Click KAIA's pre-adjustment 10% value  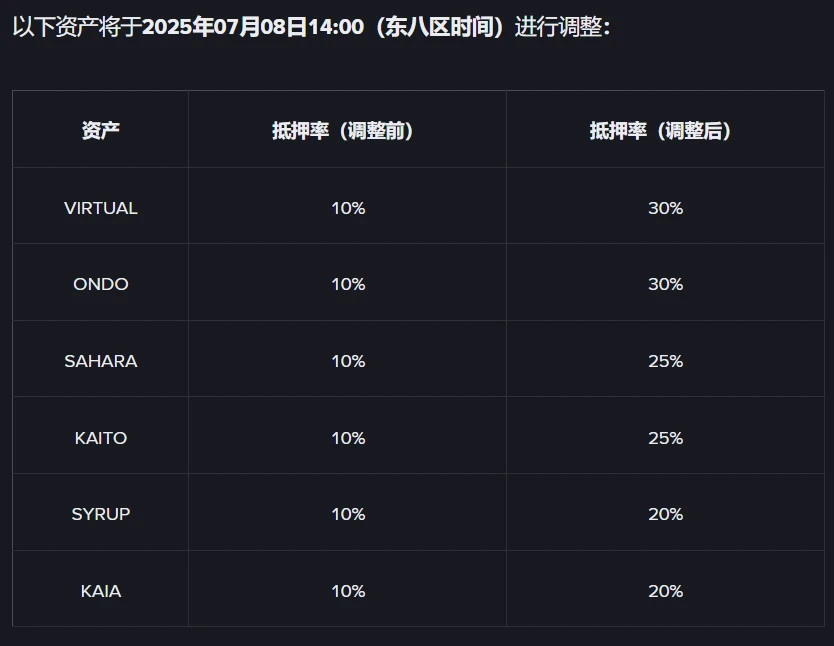(x=348, y=591)
